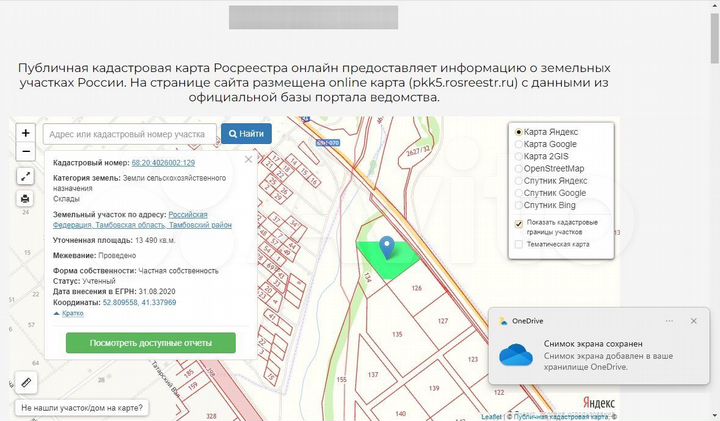Click the Найти search button

click(246, 134)
